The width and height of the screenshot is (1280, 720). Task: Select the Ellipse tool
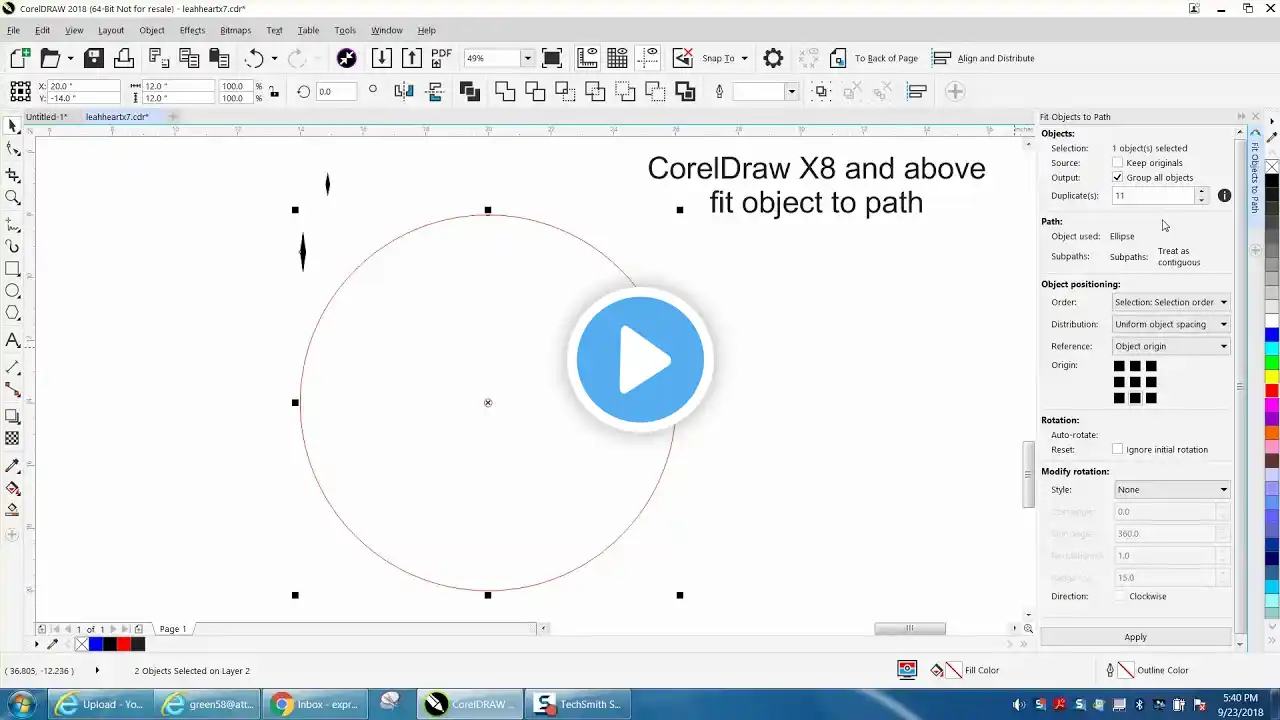click(x=13, y=291)
